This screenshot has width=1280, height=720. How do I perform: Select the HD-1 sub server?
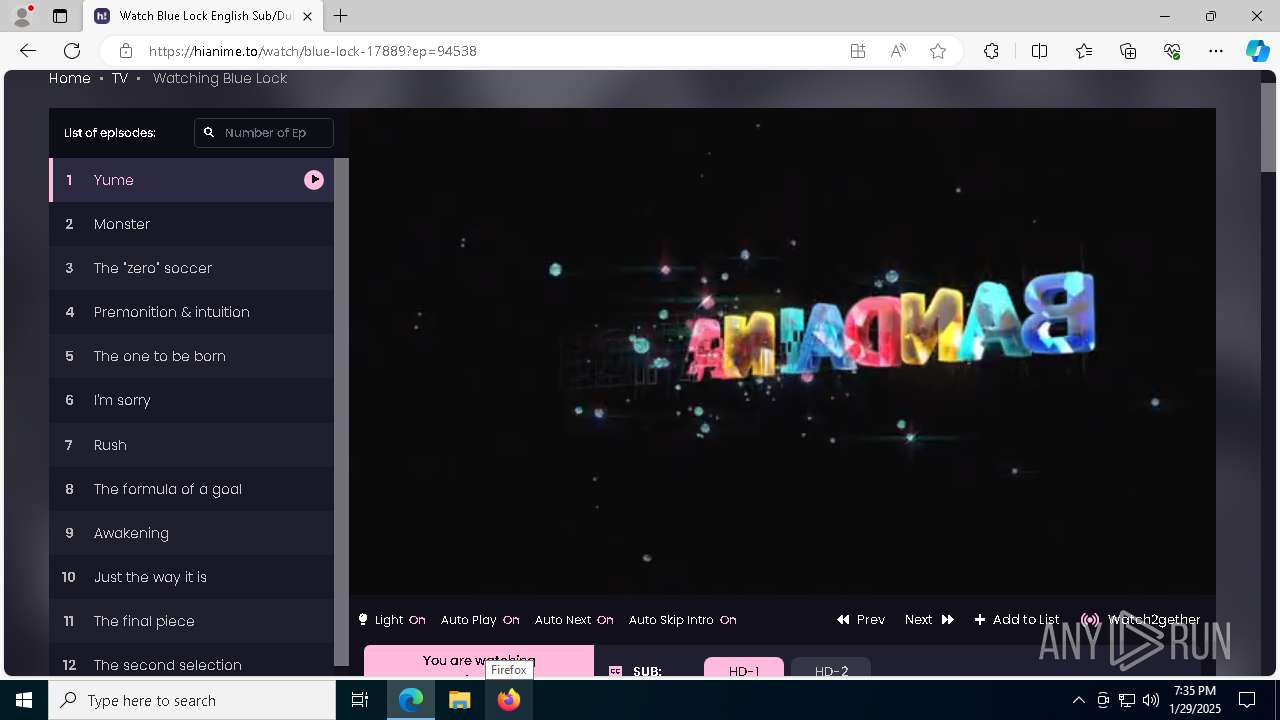coord(744,668)
